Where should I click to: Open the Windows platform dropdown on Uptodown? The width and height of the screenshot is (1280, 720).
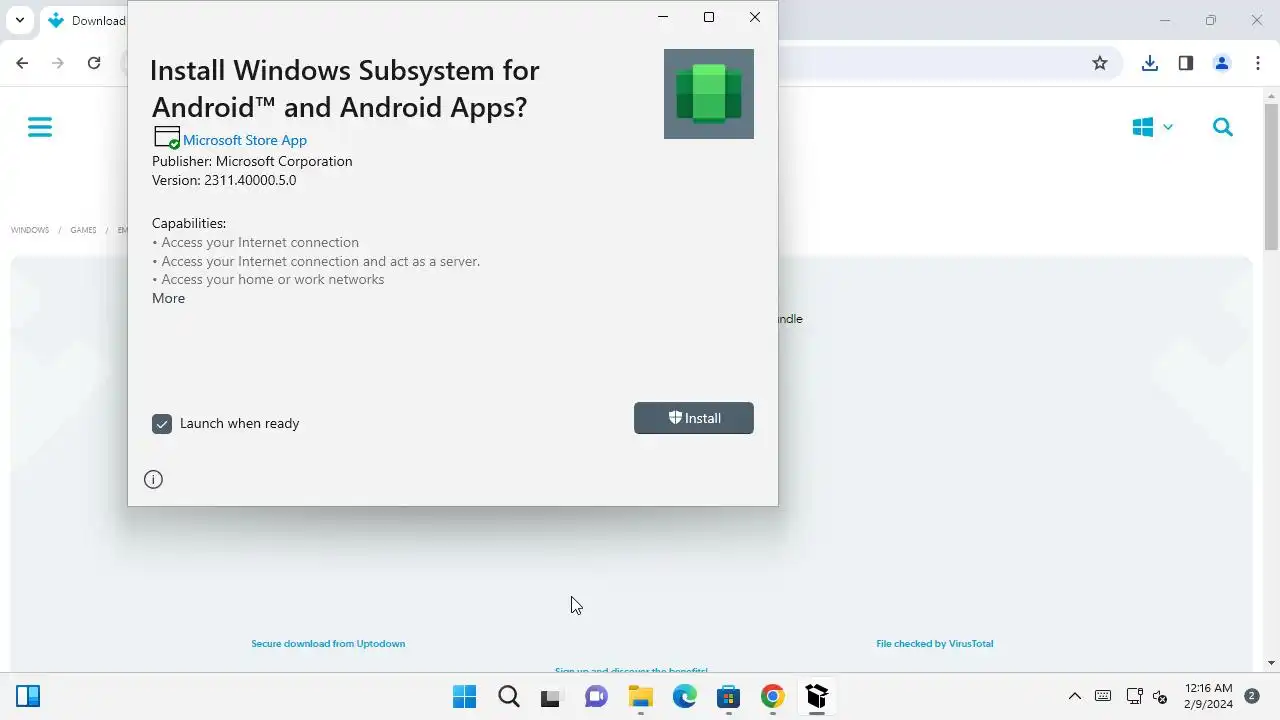[1153, 127]
